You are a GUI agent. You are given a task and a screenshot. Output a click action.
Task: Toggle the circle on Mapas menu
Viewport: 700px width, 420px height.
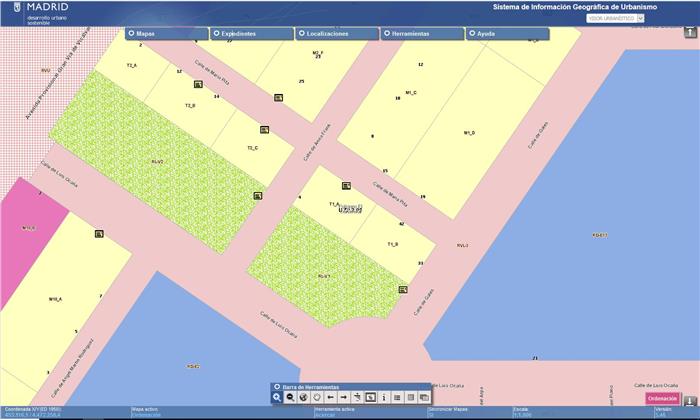[x=131, y=34]
